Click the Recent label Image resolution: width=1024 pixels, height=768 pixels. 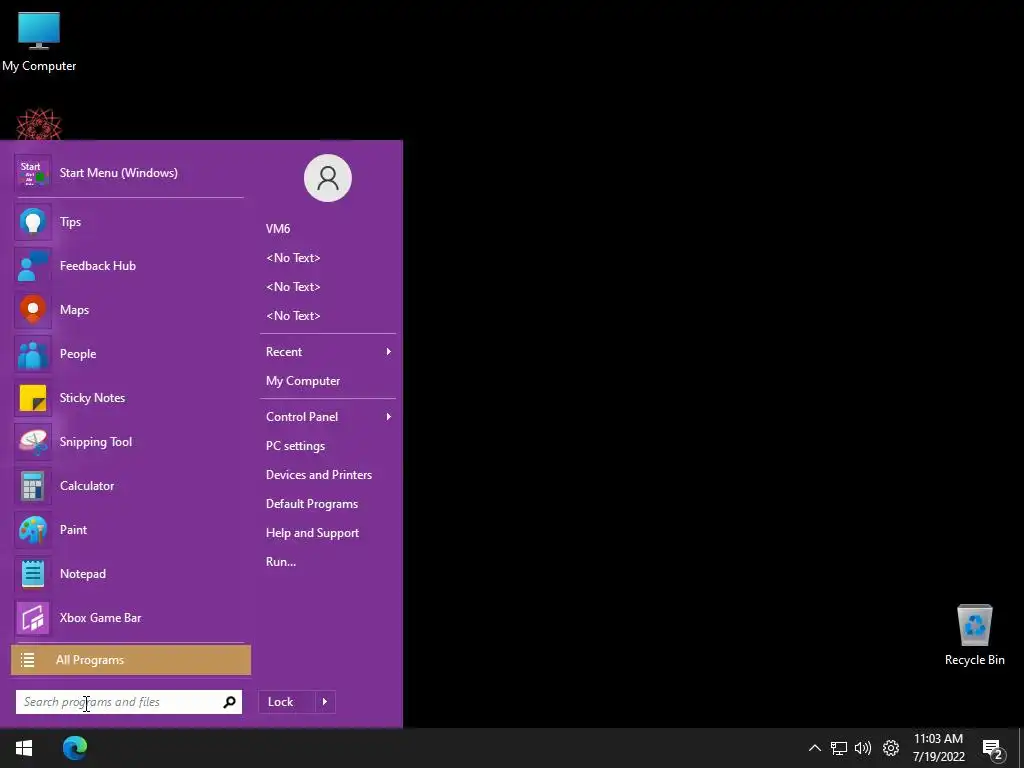(283, 352)
